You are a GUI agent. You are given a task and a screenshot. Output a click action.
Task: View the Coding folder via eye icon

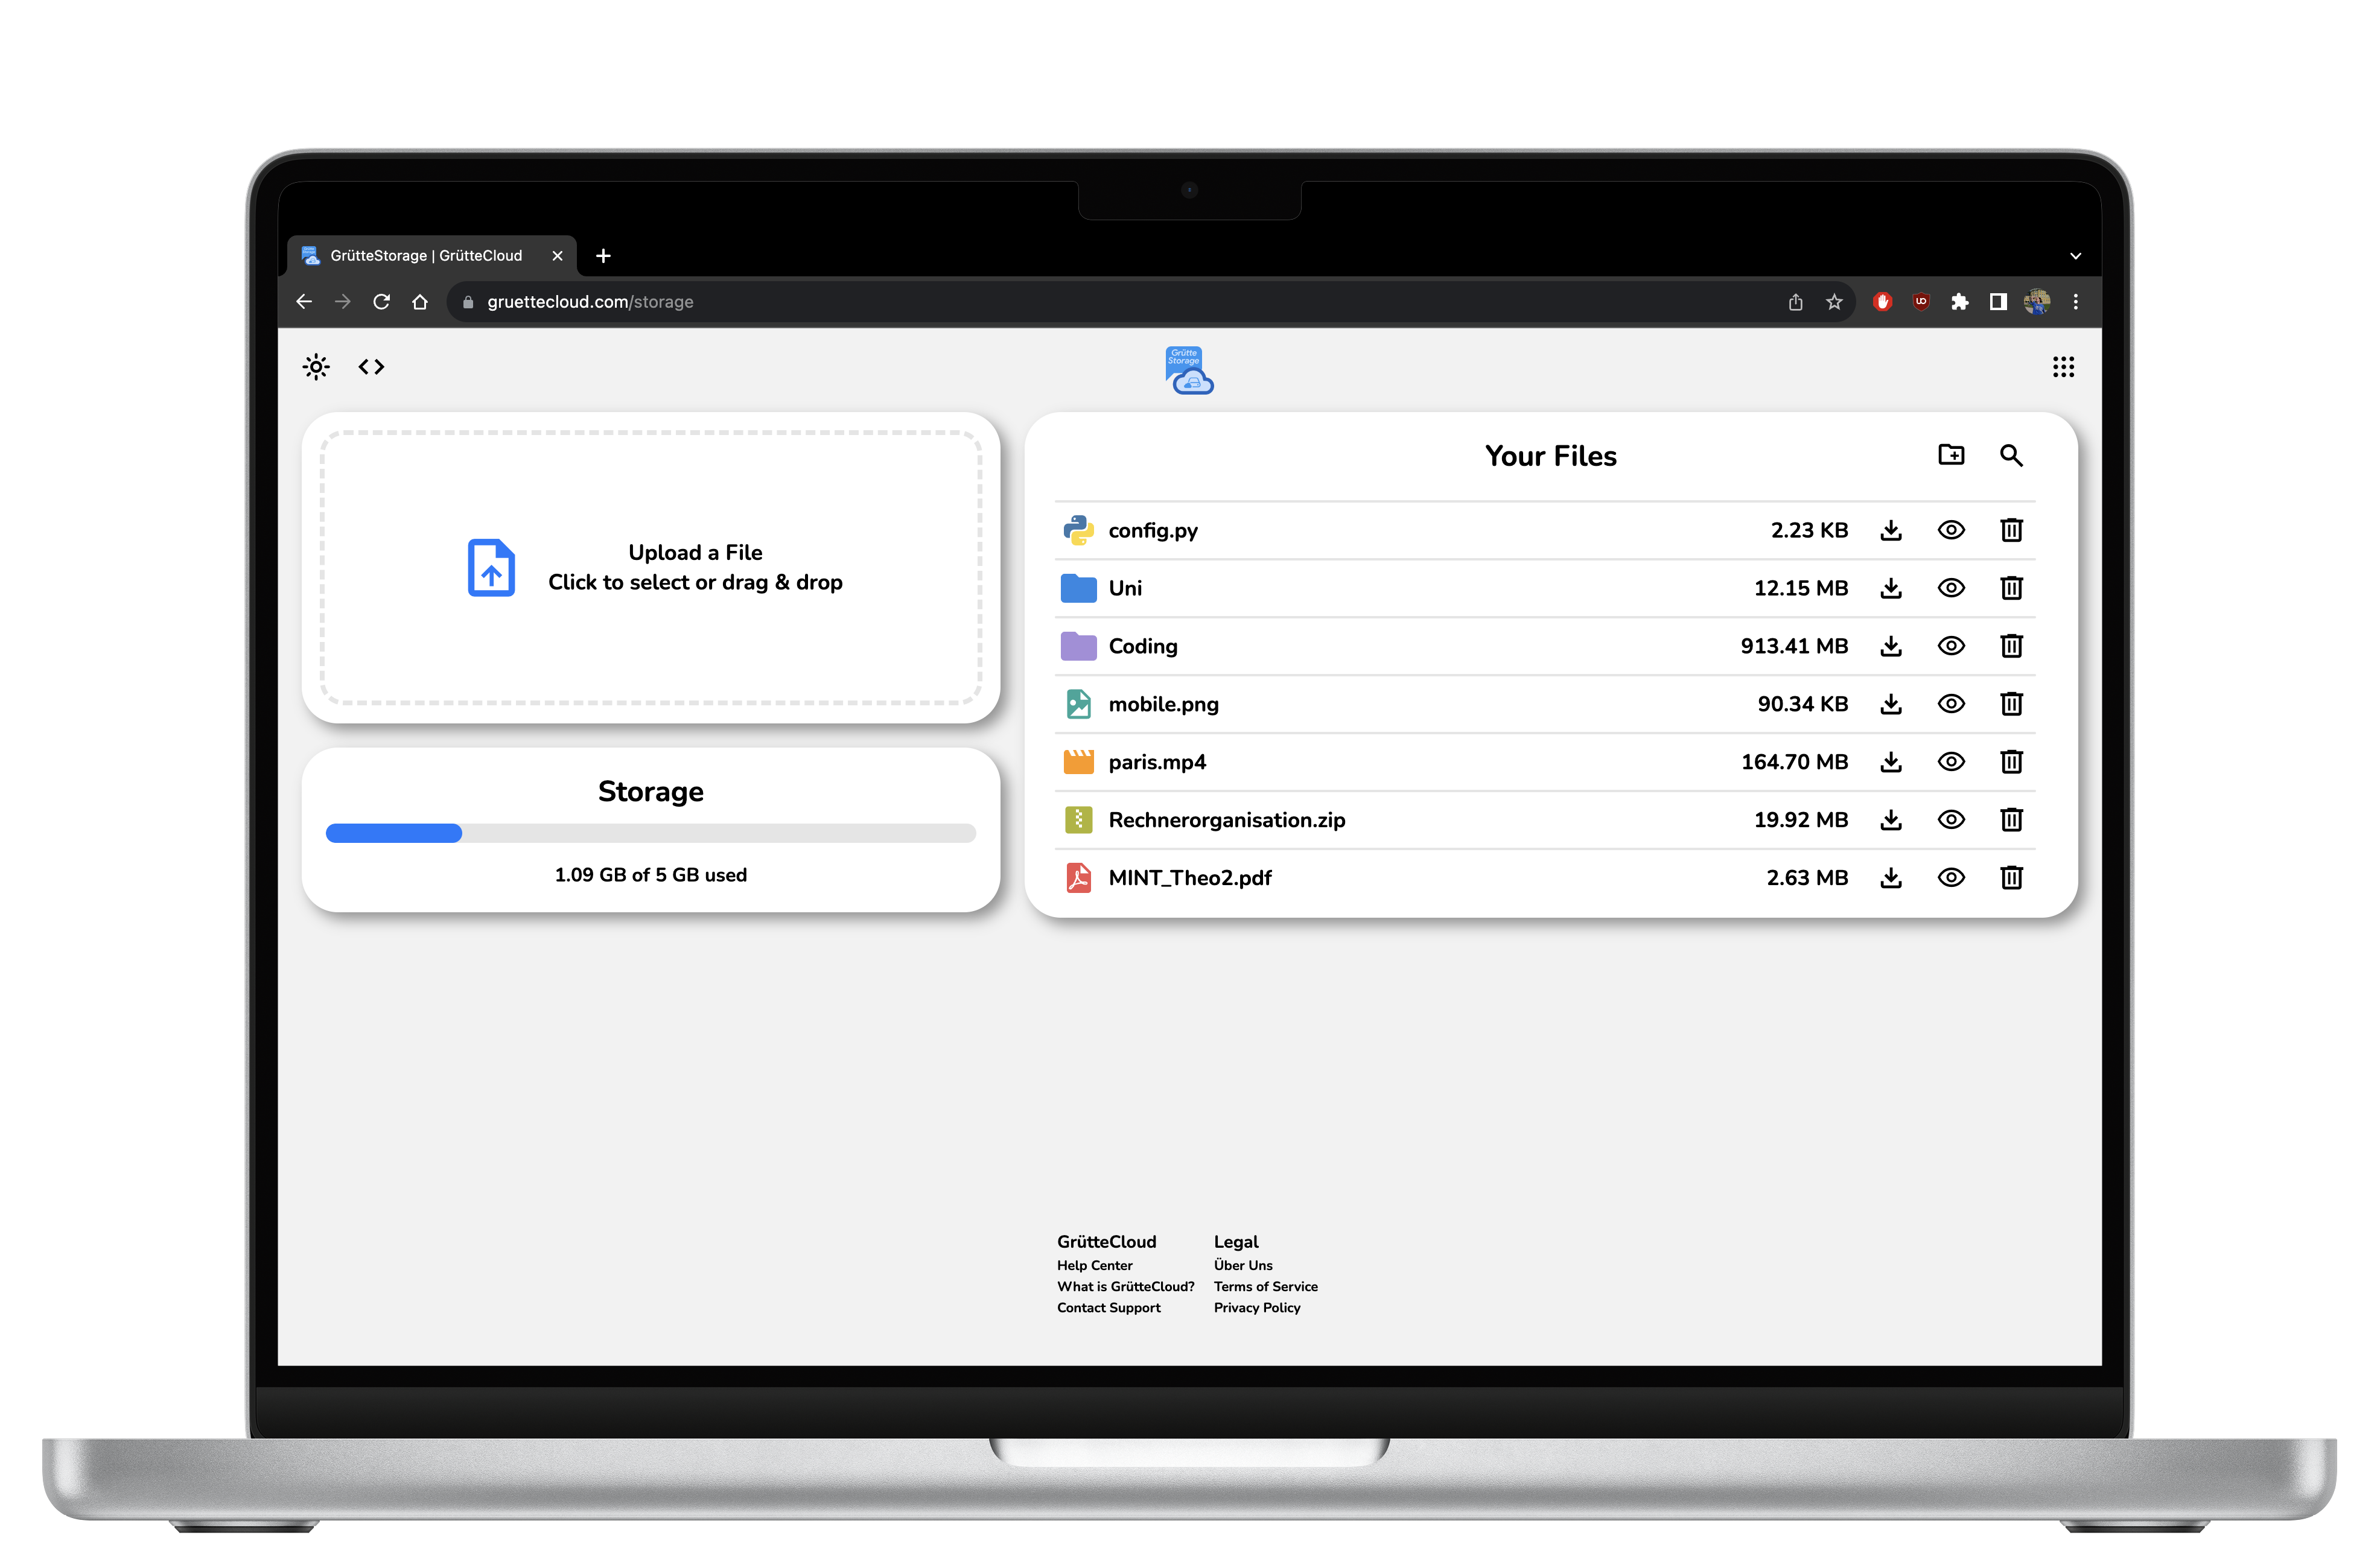click(1951, 646)
